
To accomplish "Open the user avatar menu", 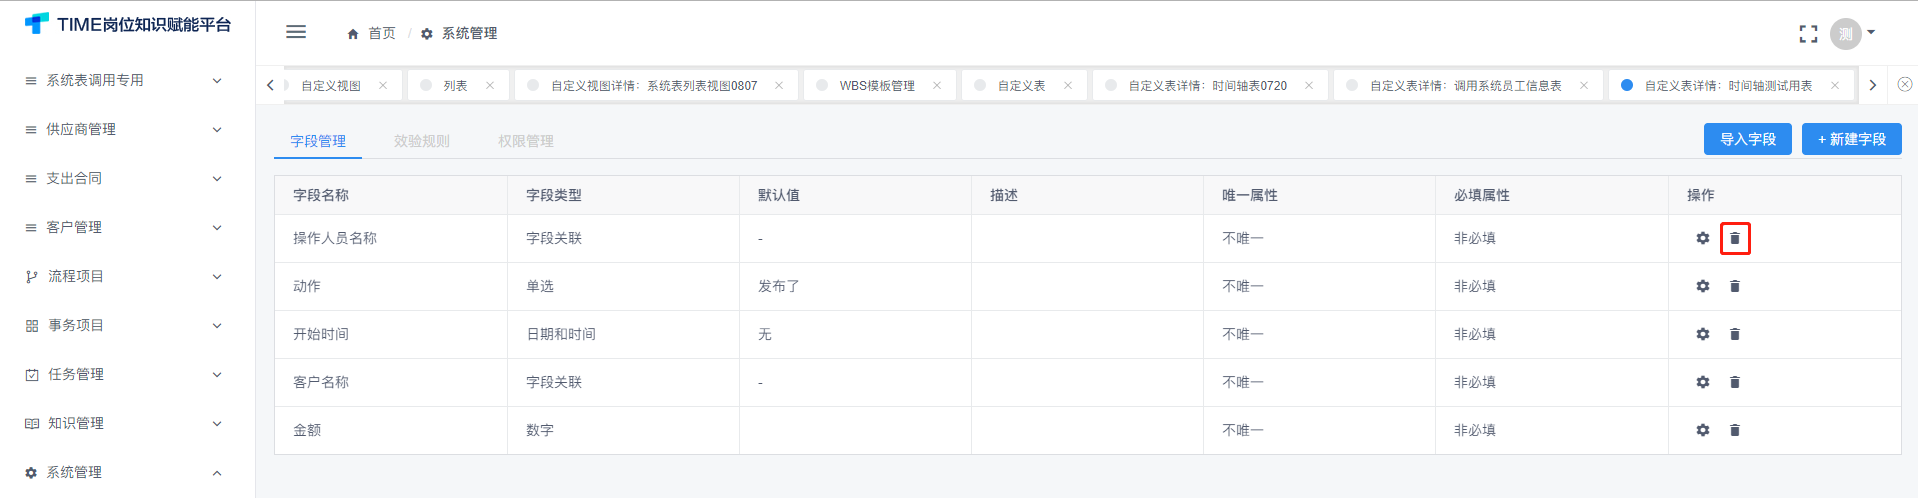I will click(1845, 34).
